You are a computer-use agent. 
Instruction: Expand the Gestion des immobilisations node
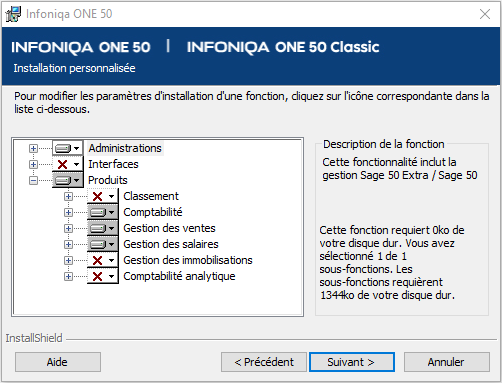pos(68,260)
